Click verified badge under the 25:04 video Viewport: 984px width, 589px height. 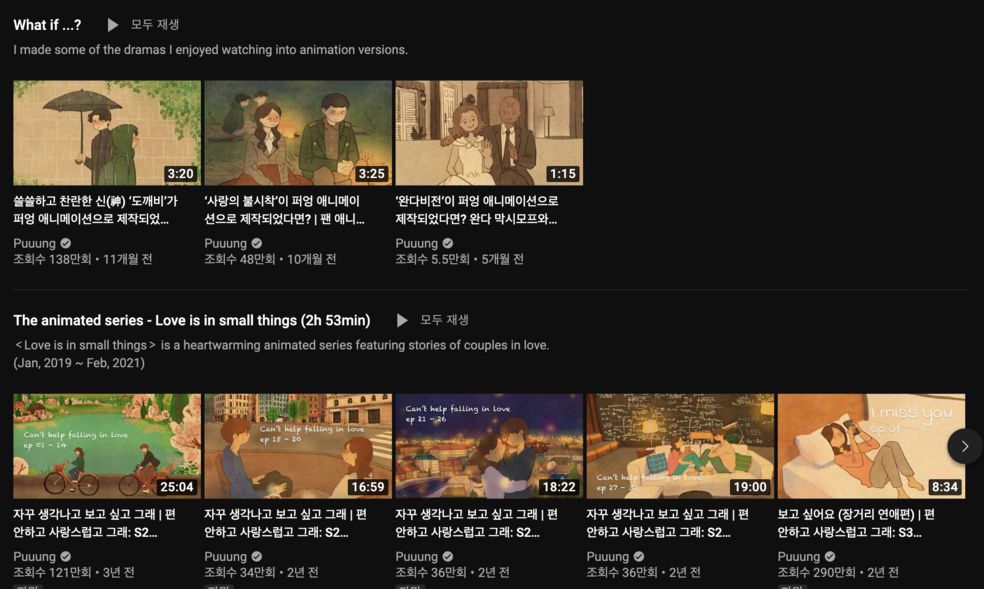tap(66, 556)
